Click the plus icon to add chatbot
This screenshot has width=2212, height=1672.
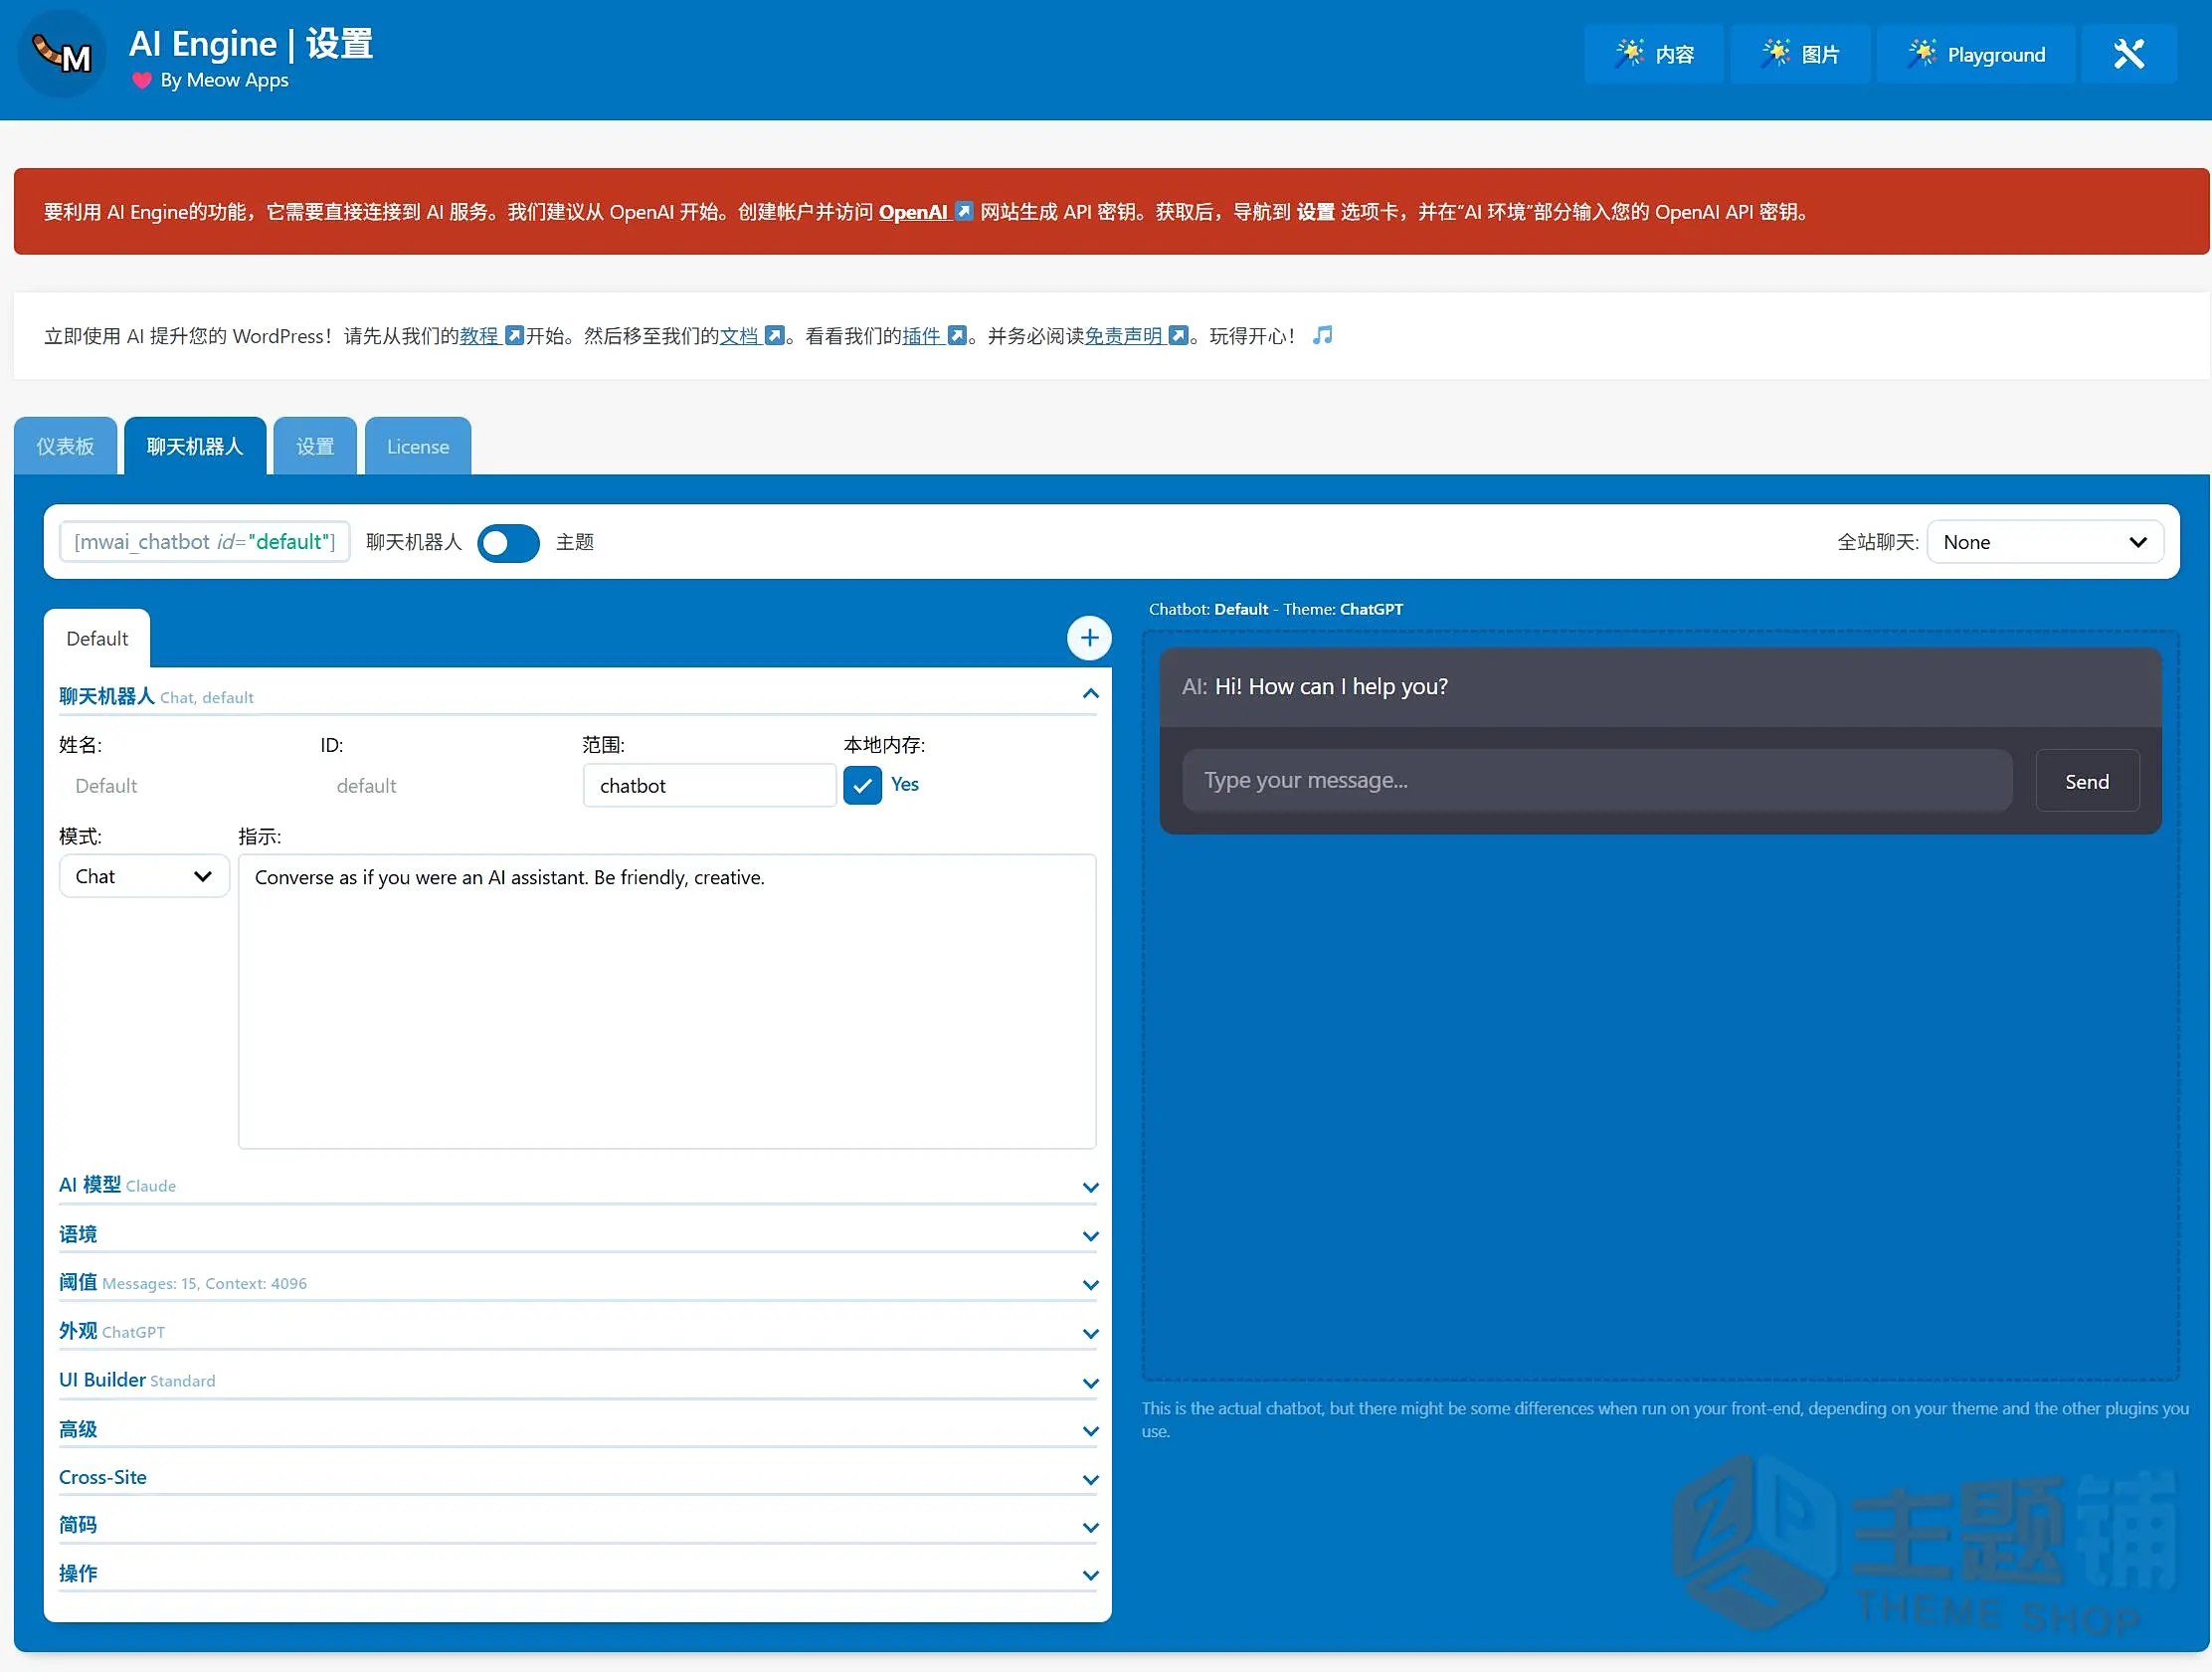coord(1089,638)
